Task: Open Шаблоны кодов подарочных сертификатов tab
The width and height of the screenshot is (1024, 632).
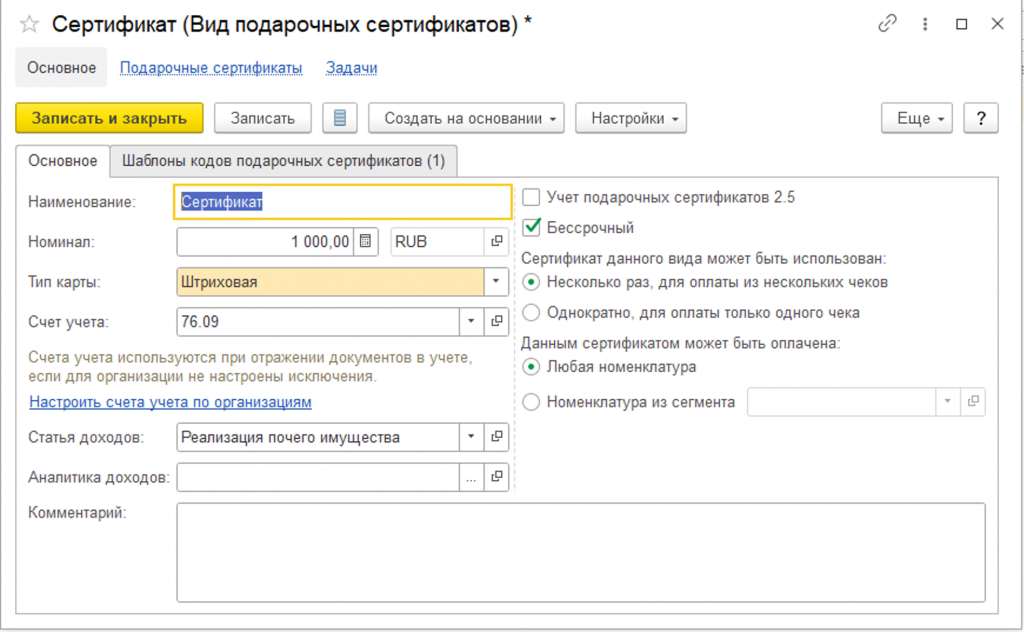Action: tap(283, 161)
